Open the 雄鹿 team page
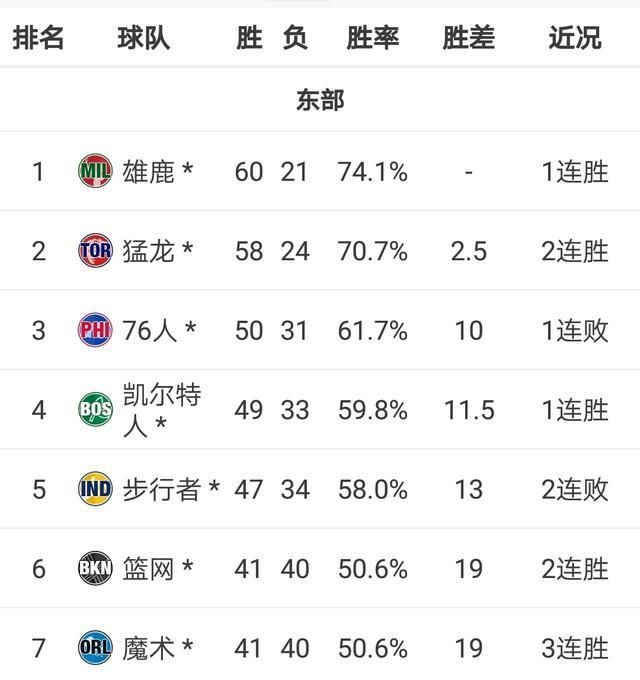Screen dimensions: 640x680 click(x=148, y=171)
